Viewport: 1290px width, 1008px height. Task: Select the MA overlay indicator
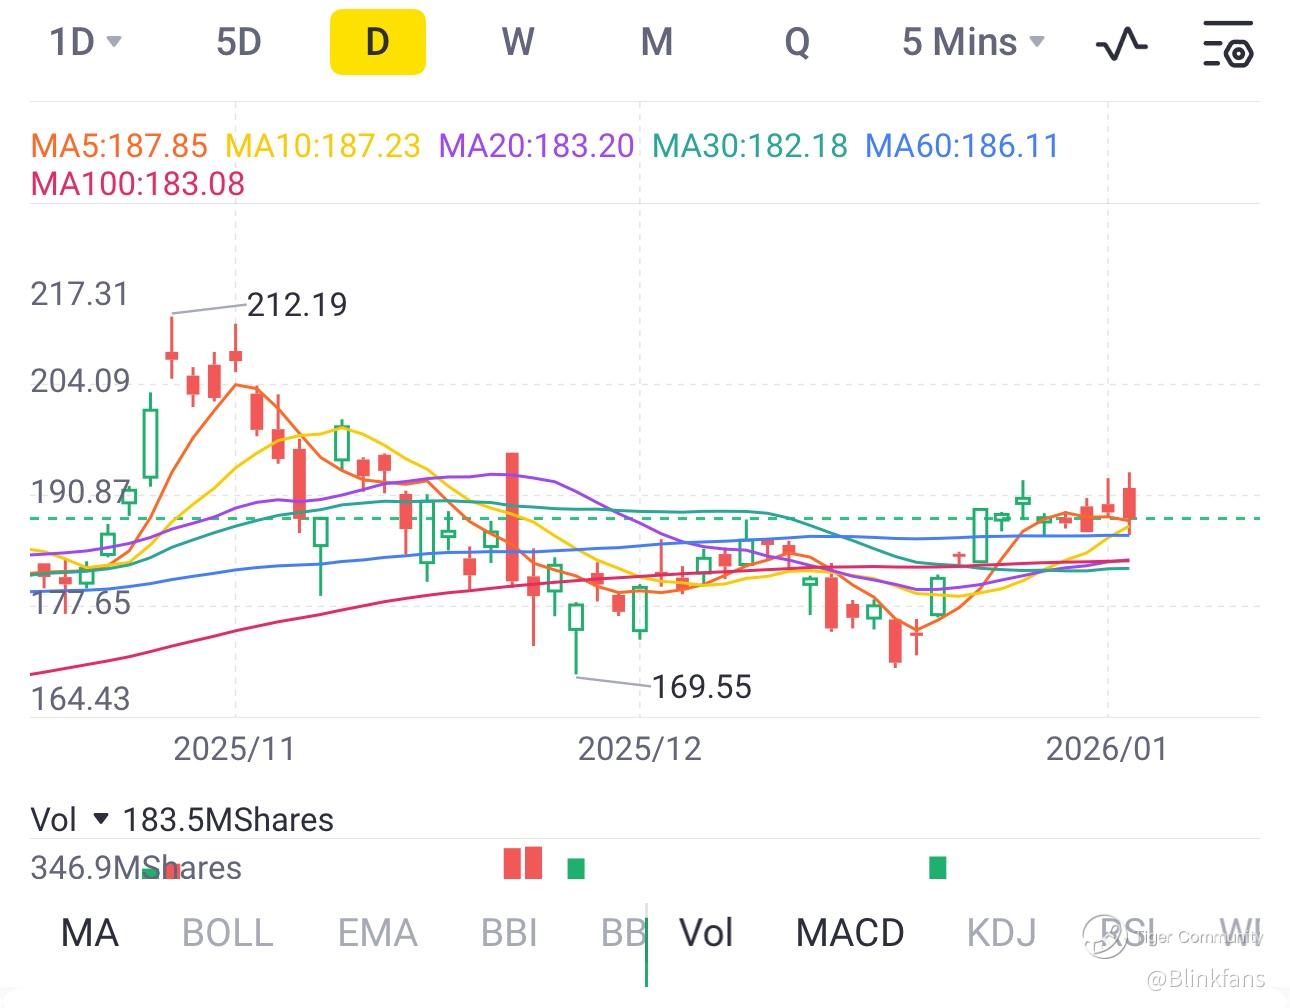[90, 933]
